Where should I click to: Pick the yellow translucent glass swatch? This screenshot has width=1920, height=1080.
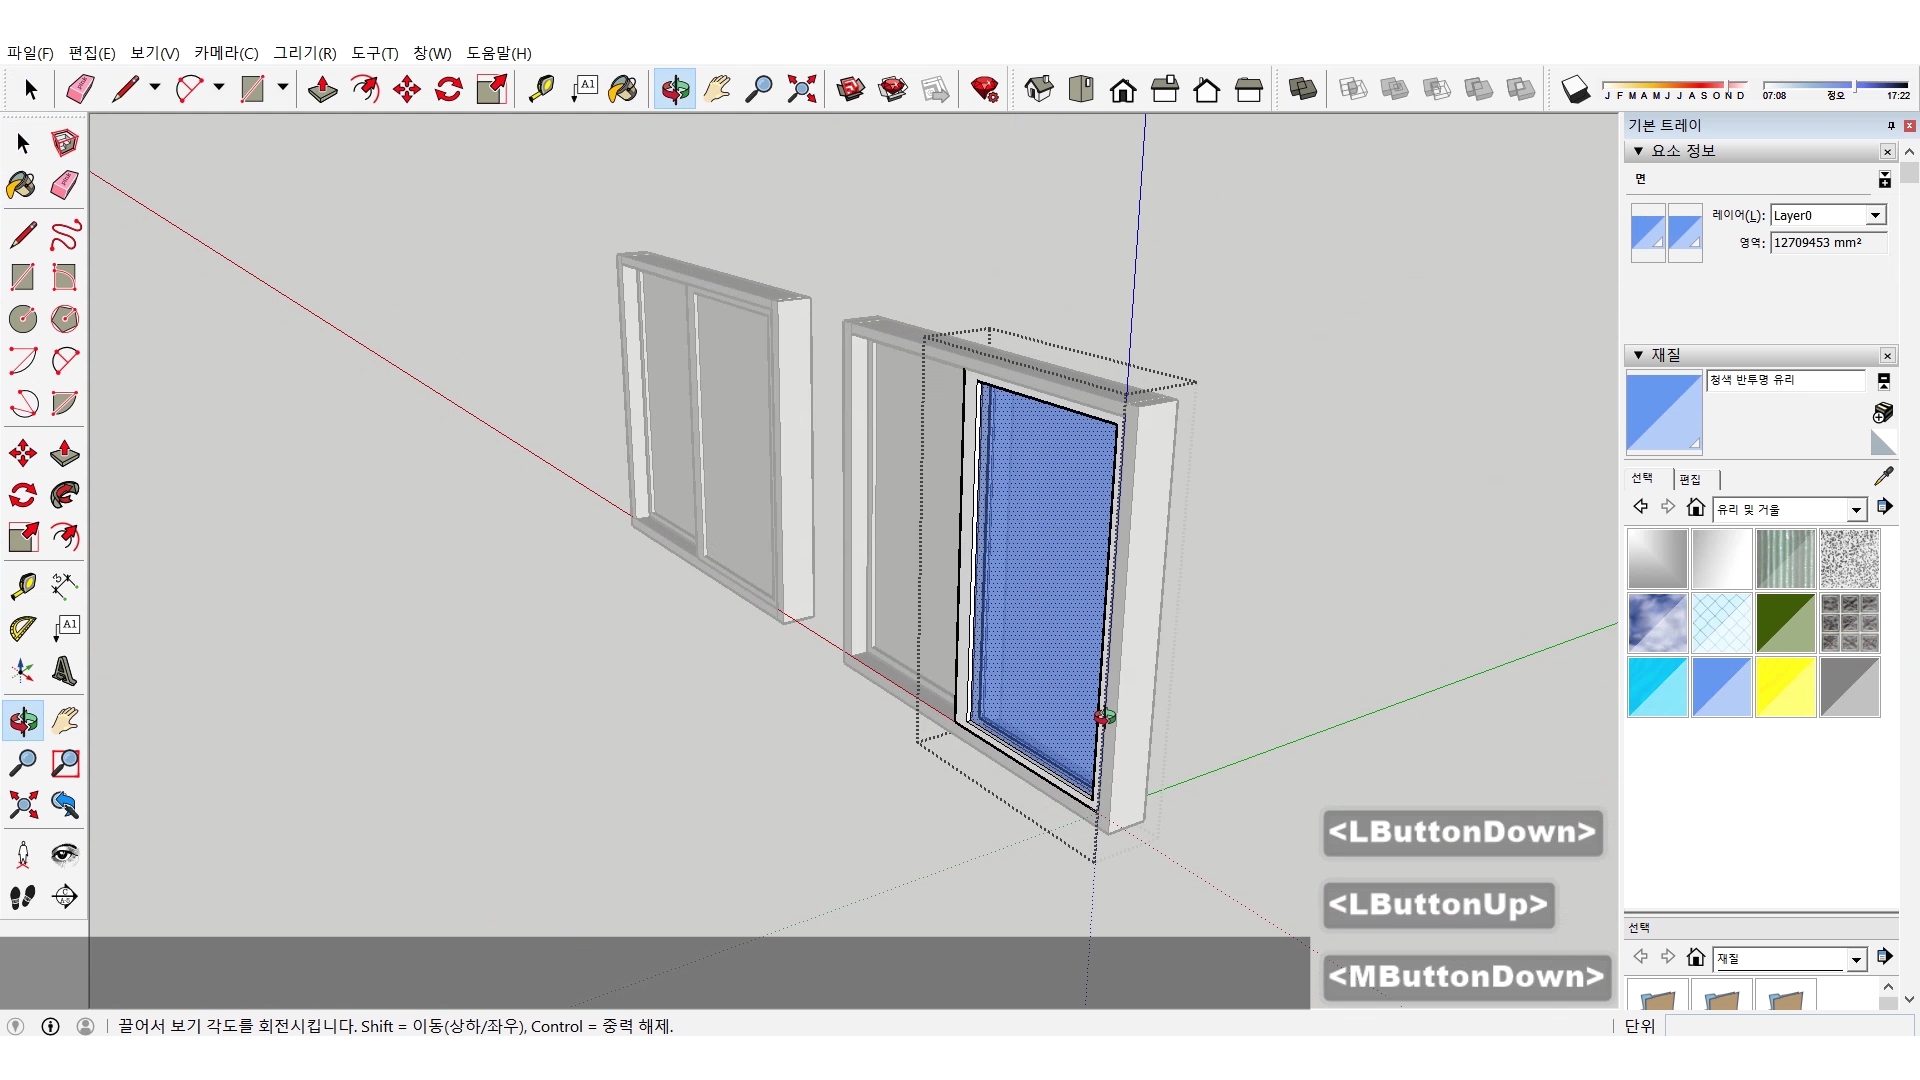(1785, 687)
